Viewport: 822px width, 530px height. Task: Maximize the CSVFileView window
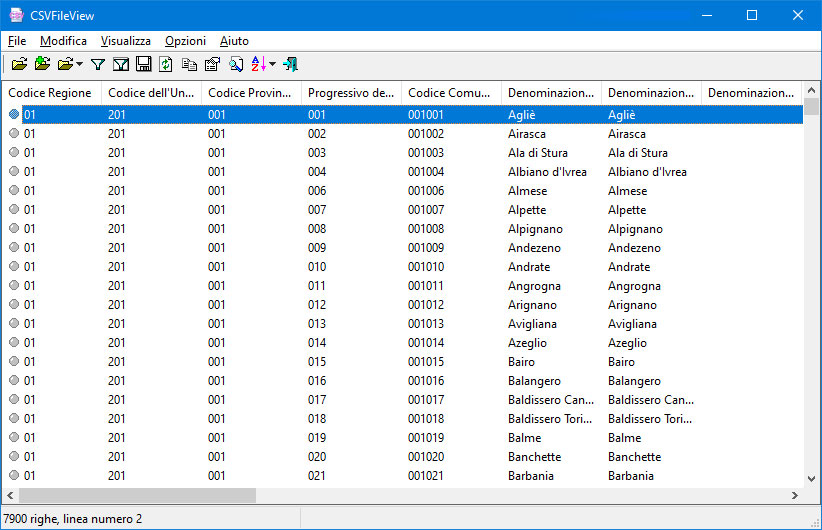point(752,15)
